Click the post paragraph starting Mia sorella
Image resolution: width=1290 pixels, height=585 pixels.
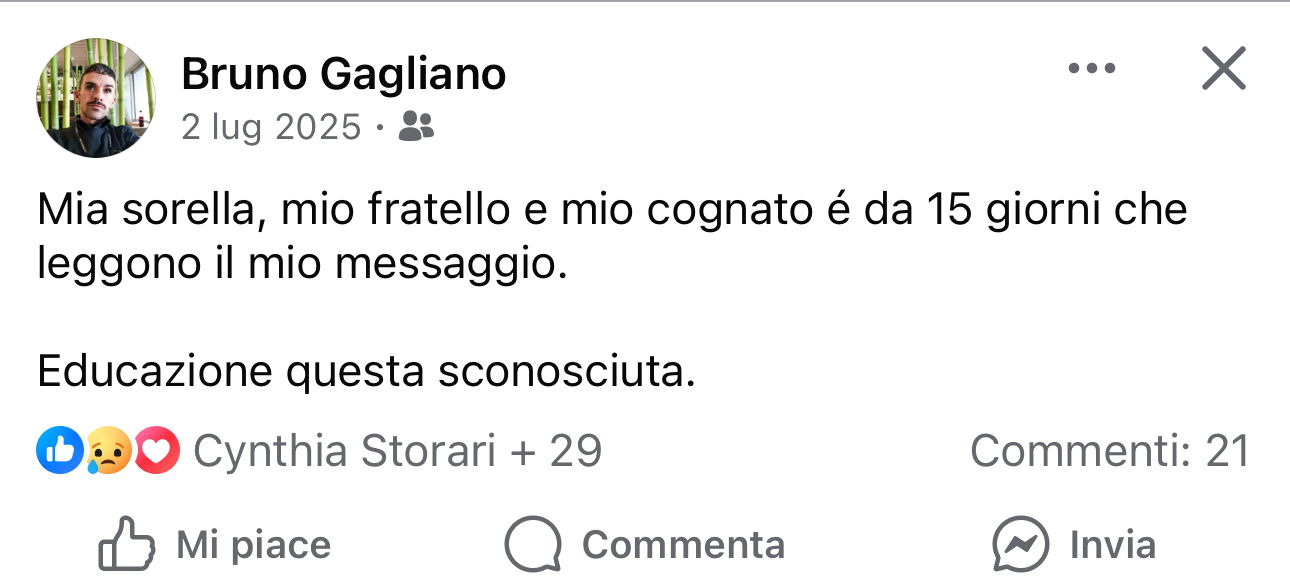point(611,238)
